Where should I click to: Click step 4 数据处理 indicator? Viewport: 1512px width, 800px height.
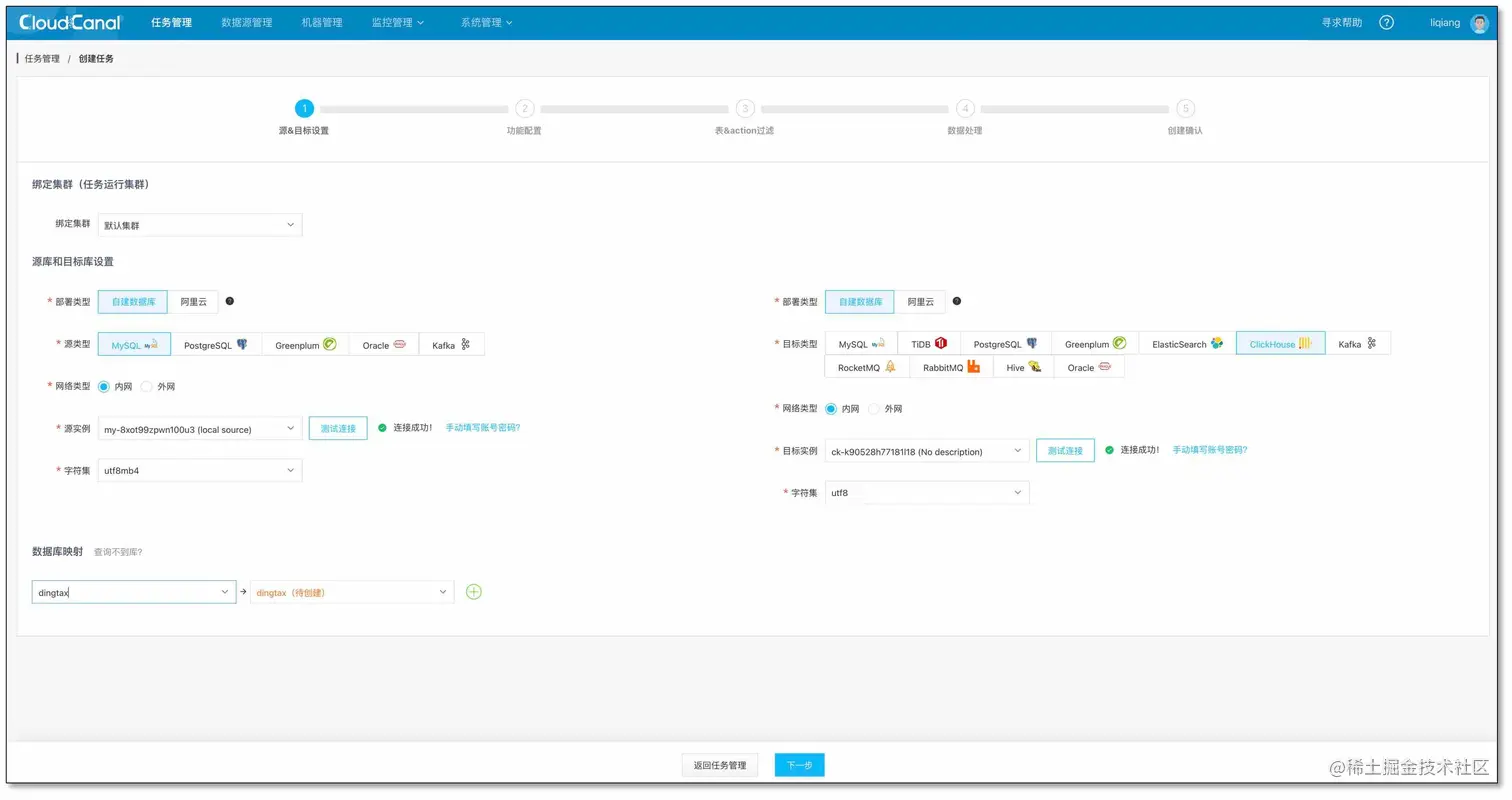click(965, 108)
